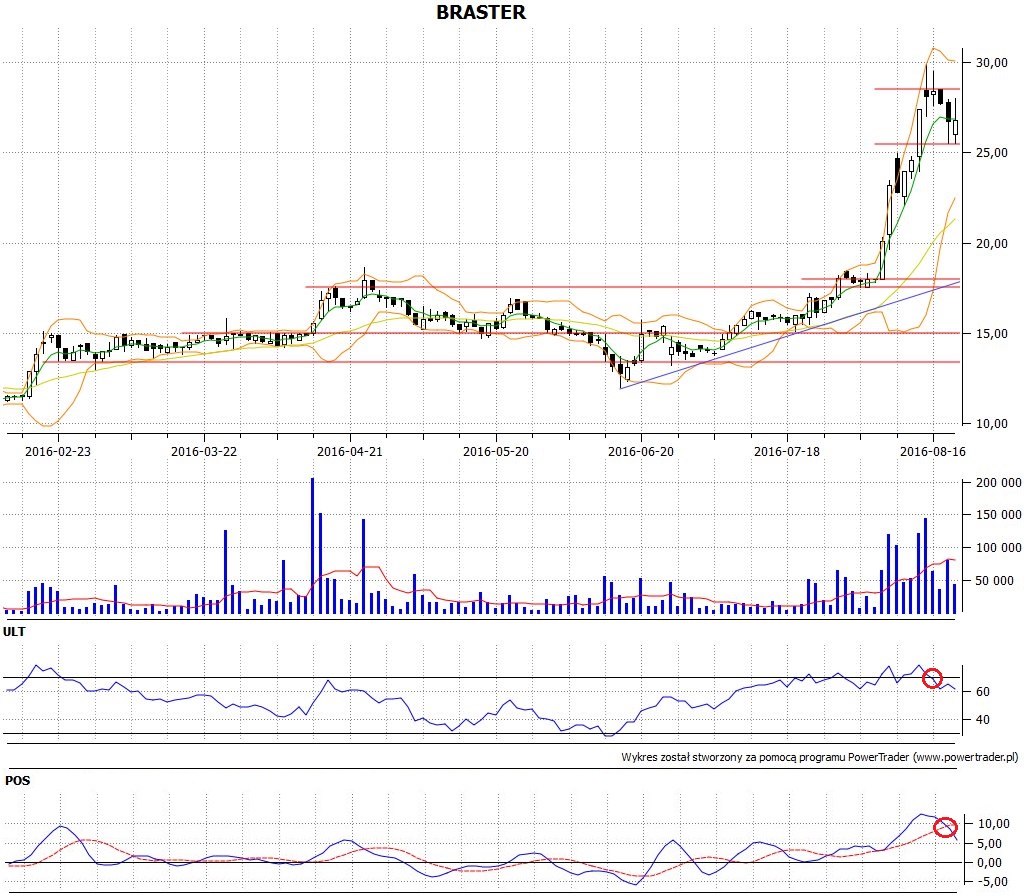1024x896 pixels.
Task: Click the 2016-08-16 date label
Action: coord(933,451)
